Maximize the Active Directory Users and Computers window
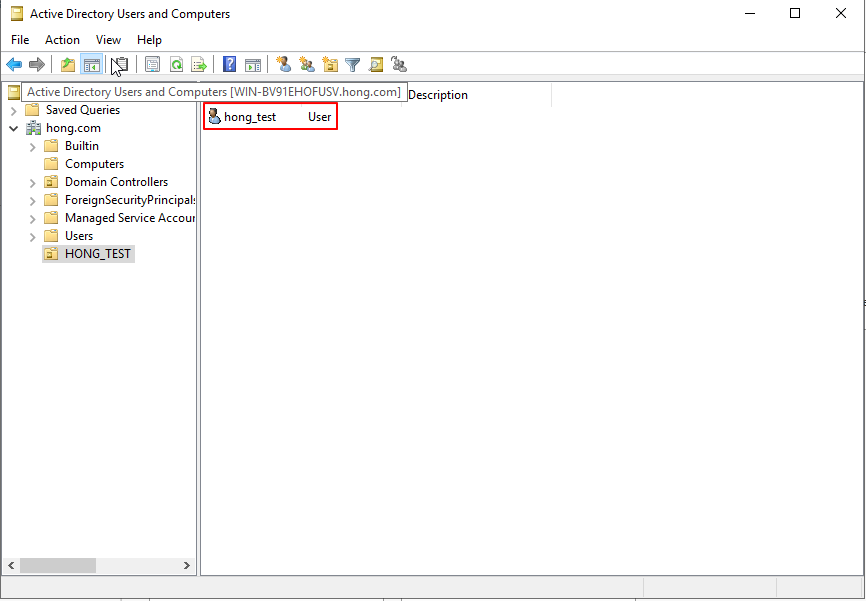866x601 pixels. pyautogui.click(x=795, y=13)
